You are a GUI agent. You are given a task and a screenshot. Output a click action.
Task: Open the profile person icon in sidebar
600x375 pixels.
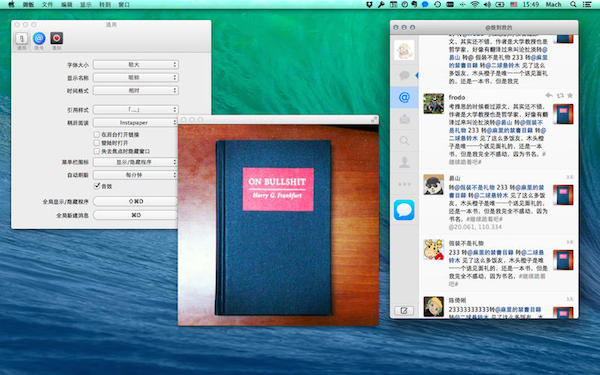404,162
